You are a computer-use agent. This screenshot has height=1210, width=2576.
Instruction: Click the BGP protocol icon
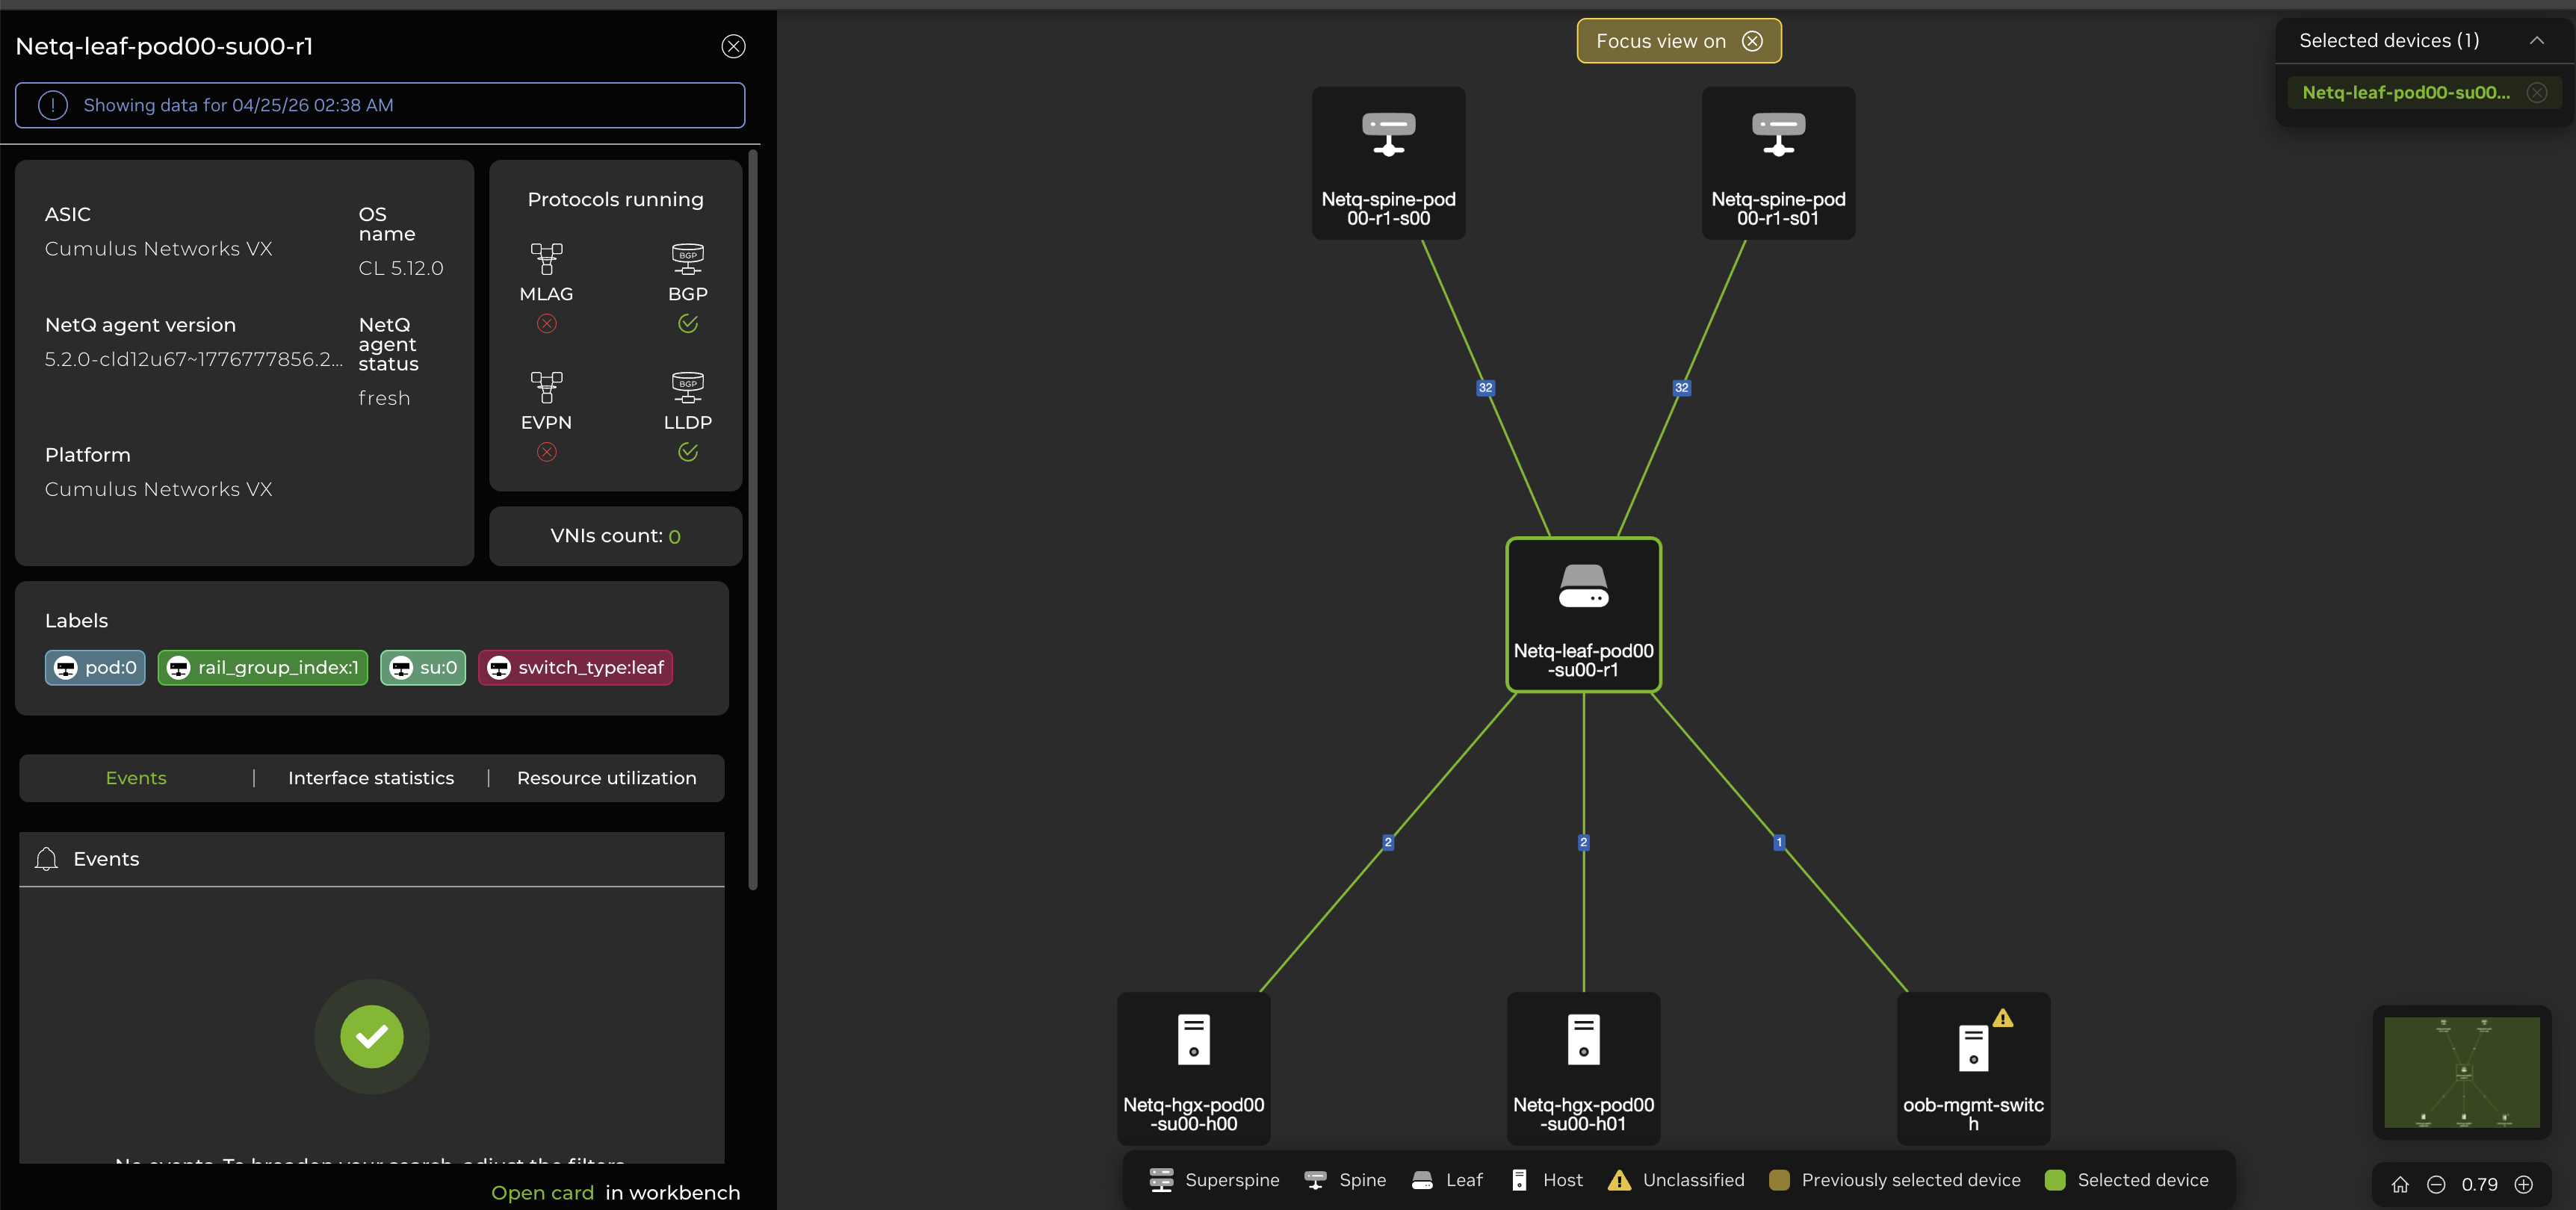click(688, 258)
